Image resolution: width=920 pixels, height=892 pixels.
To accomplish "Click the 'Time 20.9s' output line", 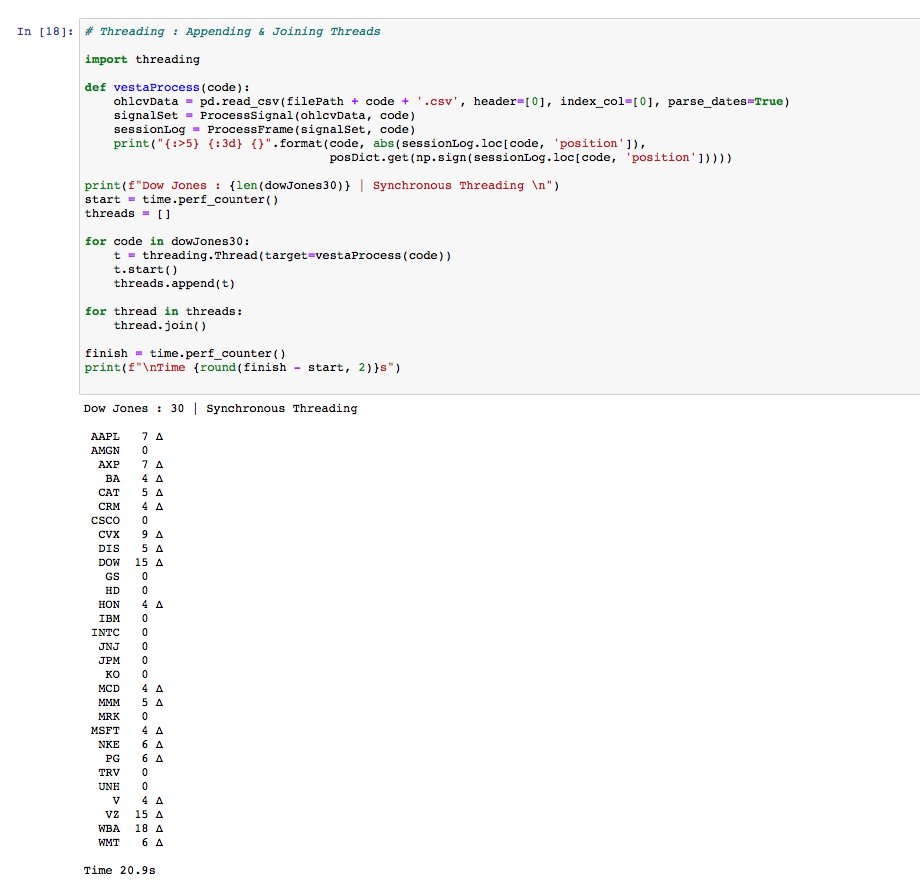I will (120, 871).
